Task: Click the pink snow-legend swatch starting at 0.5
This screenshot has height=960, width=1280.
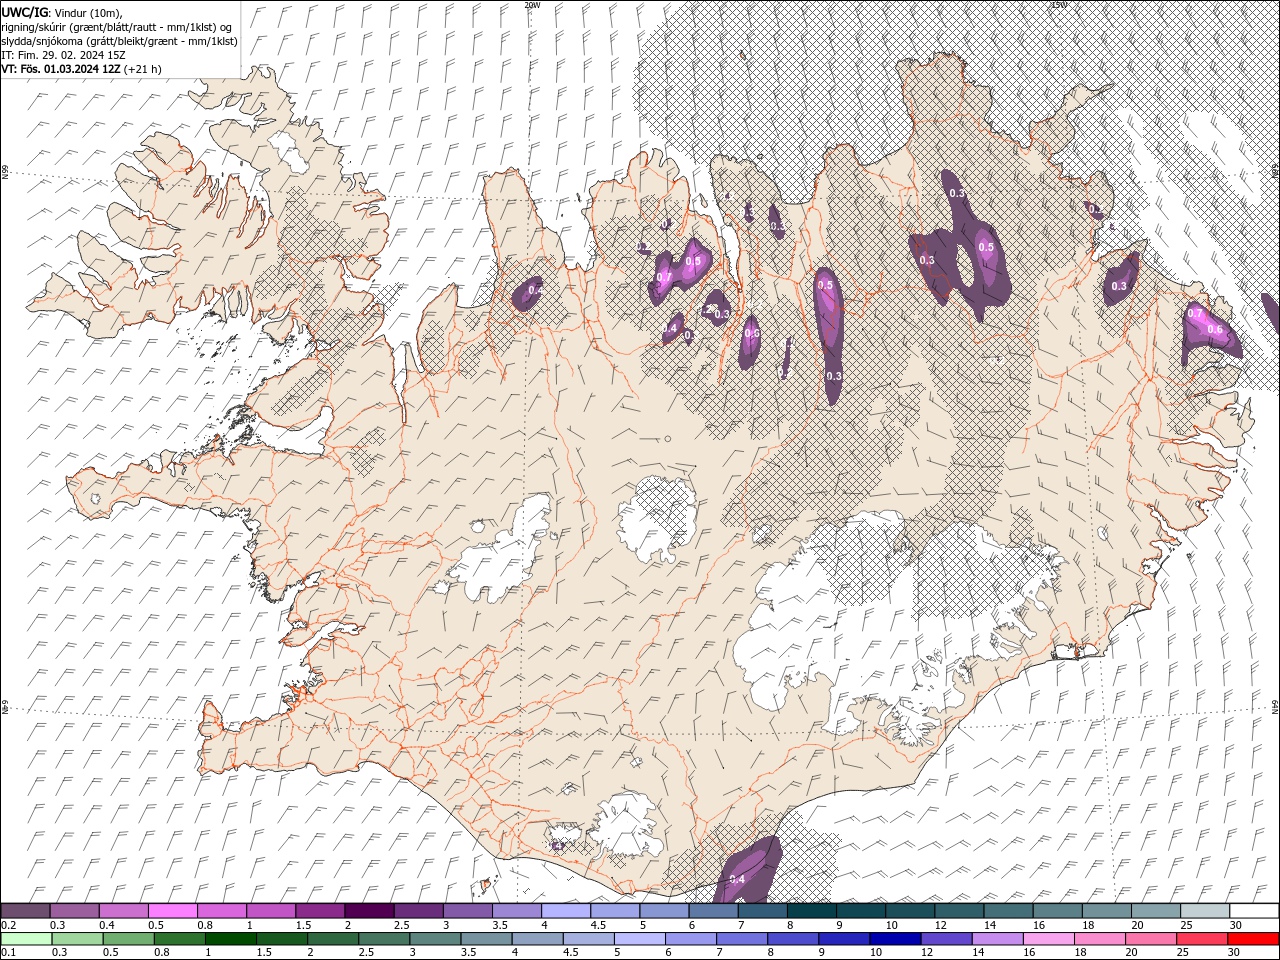Action: pos(172,911)
